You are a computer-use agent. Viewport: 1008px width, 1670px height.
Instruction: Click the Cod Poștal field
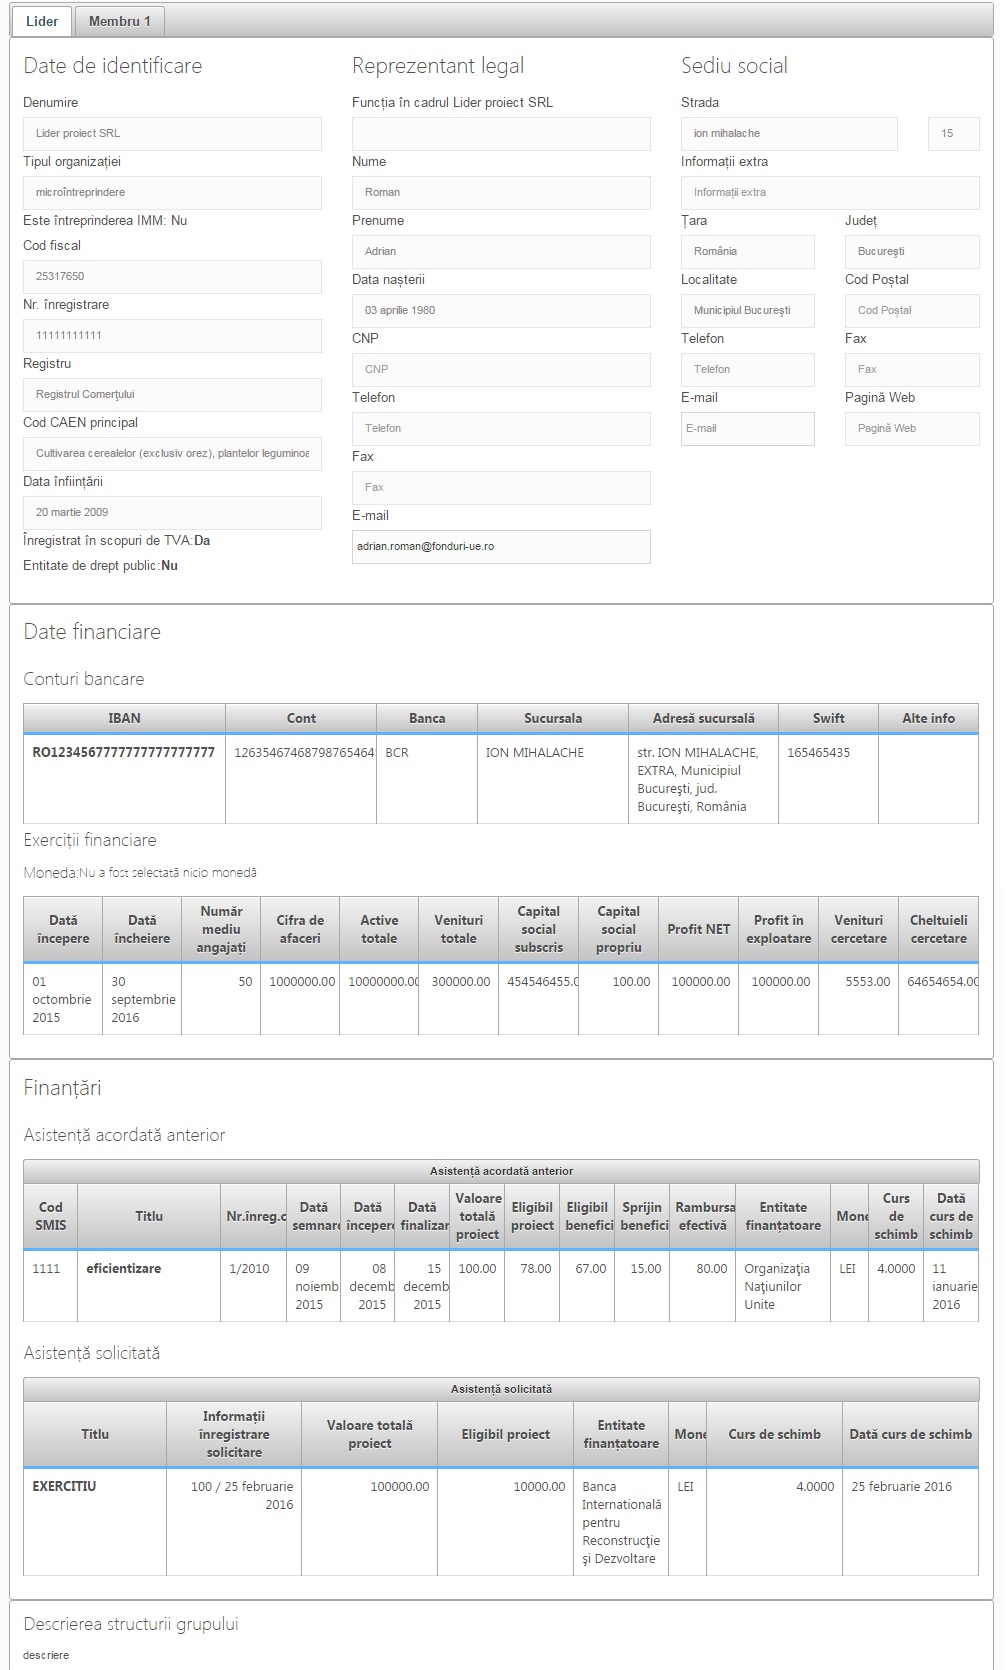[912, 311]
